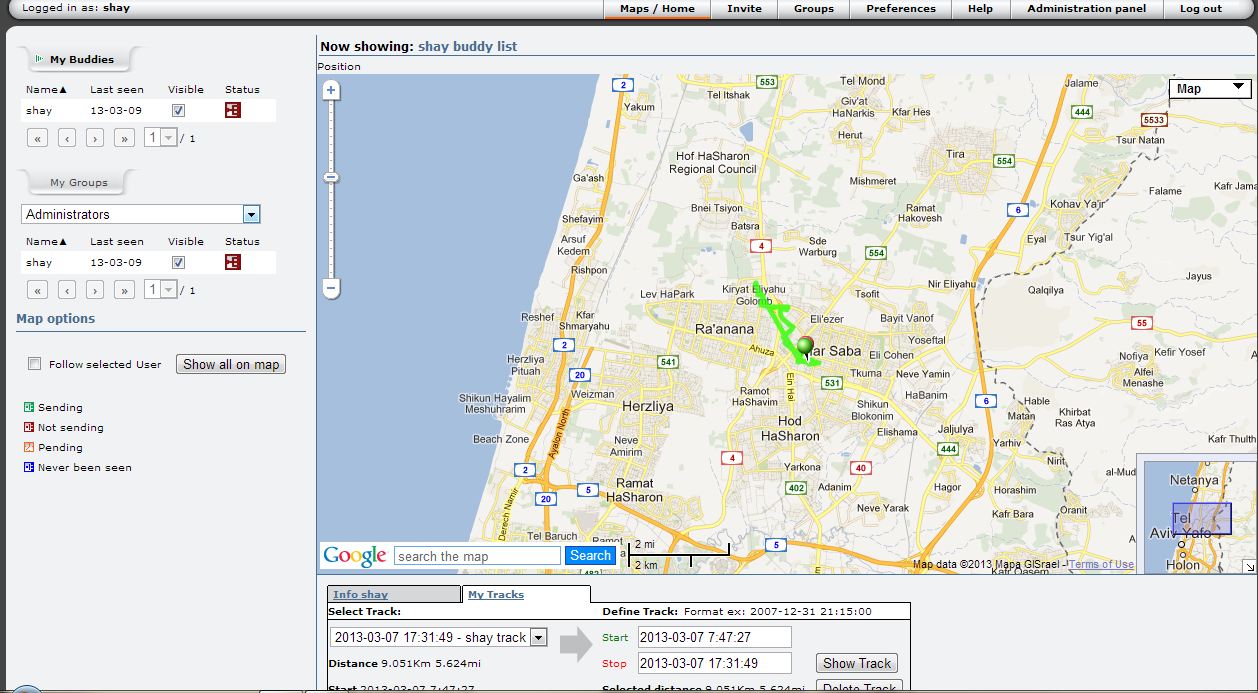Image resolution: width=1258 pixels, height=693 pixels.
Task: Enable Follow selected User checkbox
Action: pyautogui.click(x=35, y=364)
